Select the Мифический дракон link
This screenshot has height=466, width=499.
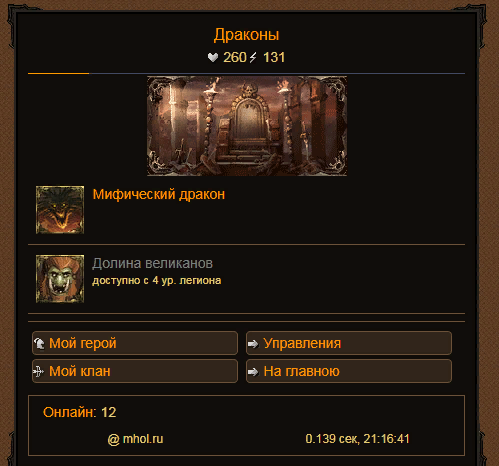coord(159,194)
